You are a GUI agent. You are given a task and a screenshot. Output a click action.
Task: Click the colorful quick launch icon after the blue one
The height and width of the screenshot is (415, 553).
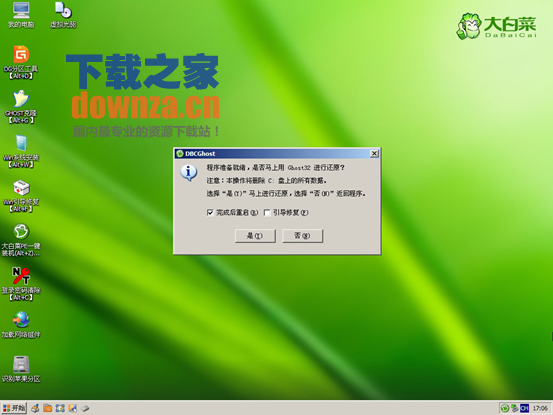(x=72, y=408)
